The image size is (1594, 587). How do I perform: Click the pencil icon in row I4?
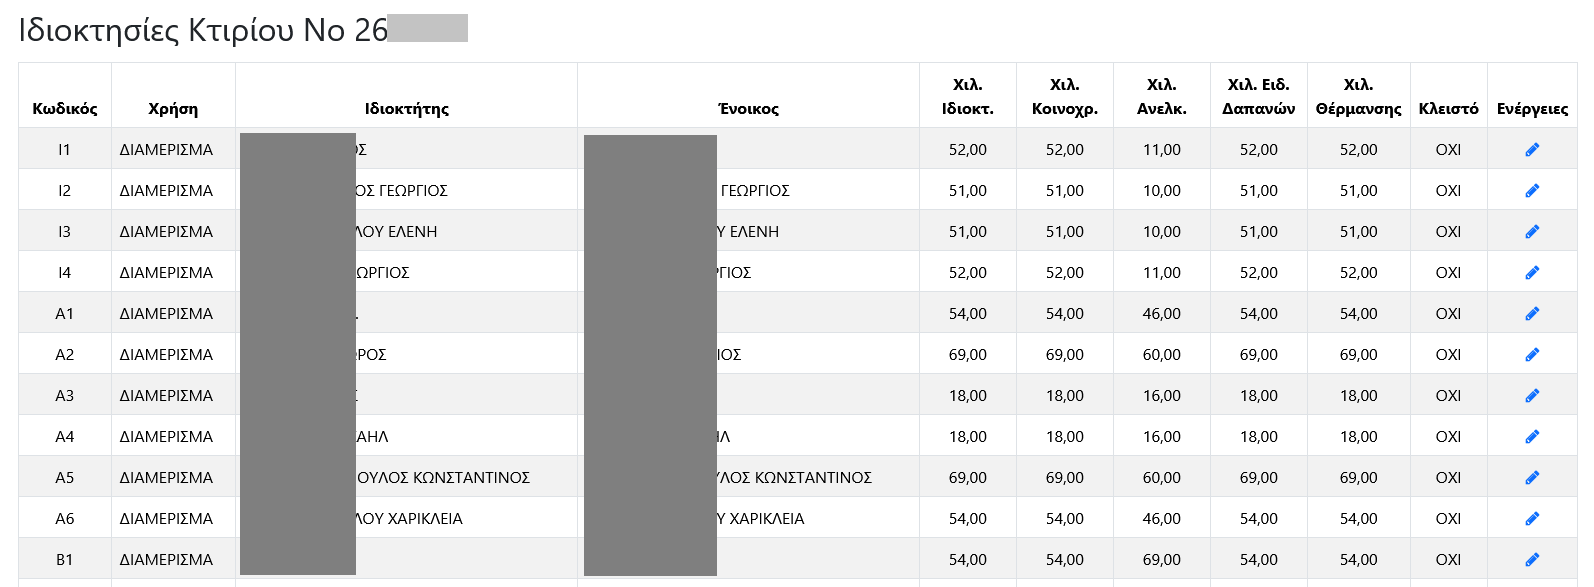tap(1531, 273)
